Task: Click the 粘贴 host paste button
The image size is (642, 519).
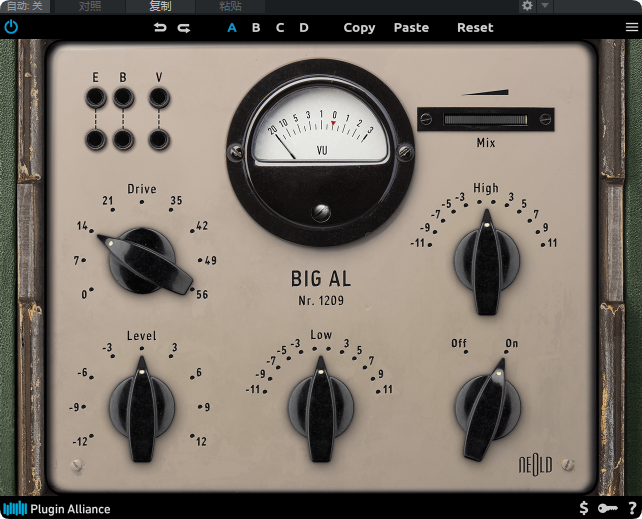Action: [x=231, y=6]
